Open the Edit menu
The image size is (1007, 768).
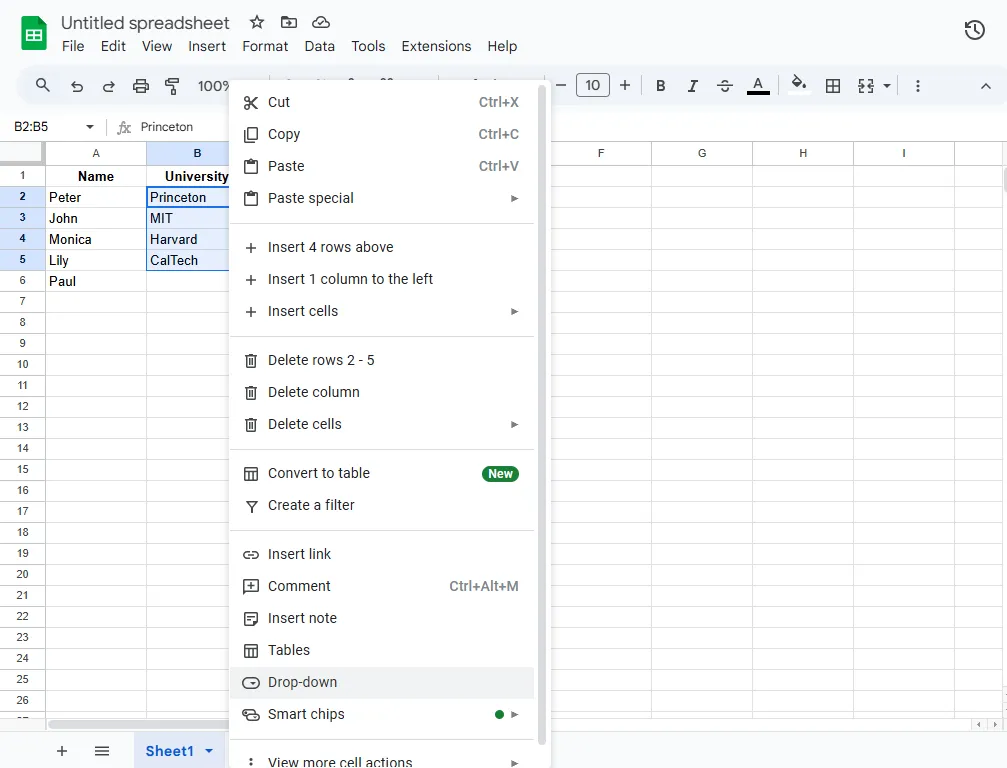[113, 46]
